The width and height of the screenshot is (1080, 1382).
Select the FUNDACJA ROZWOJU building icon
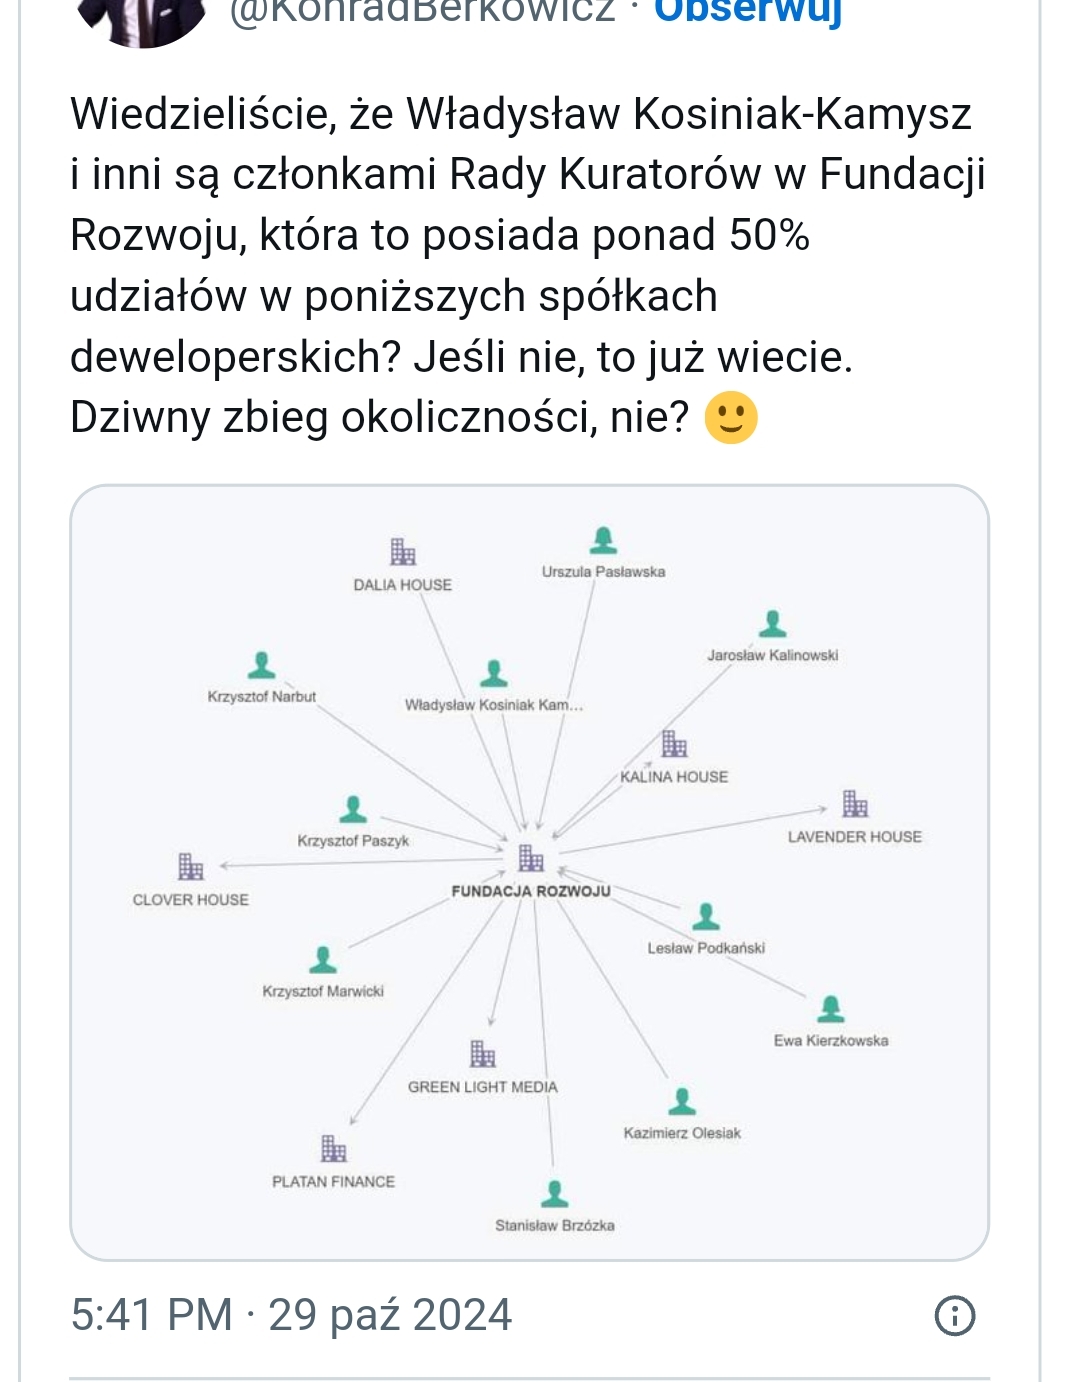tap(531, 858)
